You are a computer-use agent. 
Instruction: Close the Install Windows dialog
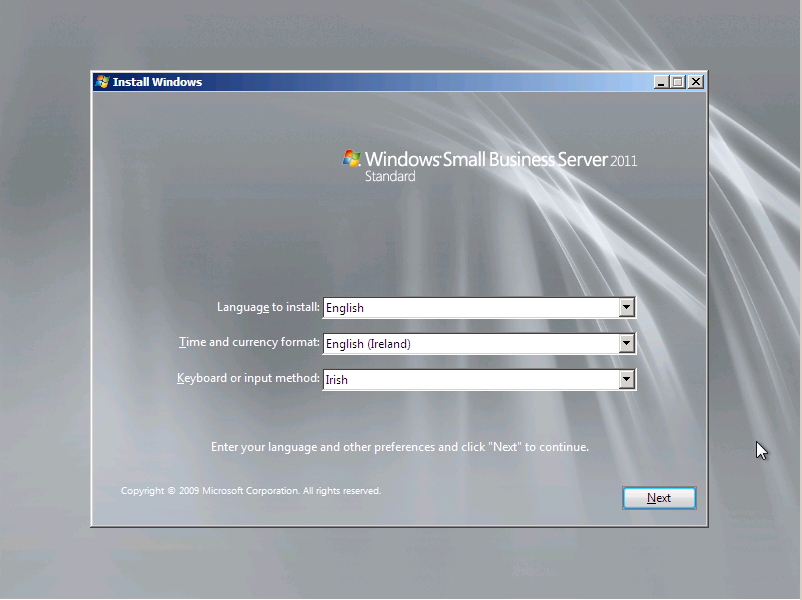tap(696, 82)
